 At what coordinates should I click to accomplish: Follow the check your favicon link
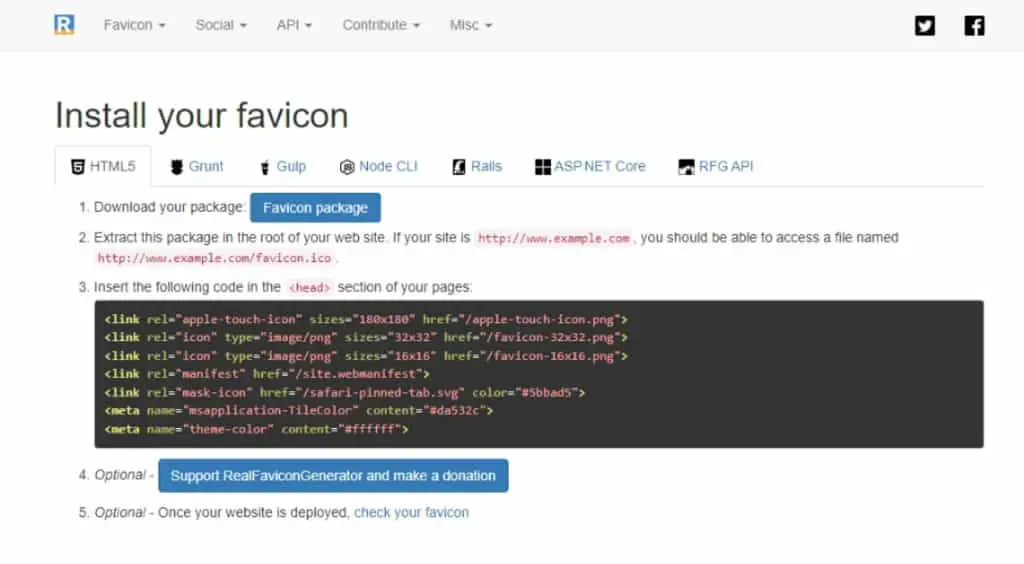click(x=411, y=512)
